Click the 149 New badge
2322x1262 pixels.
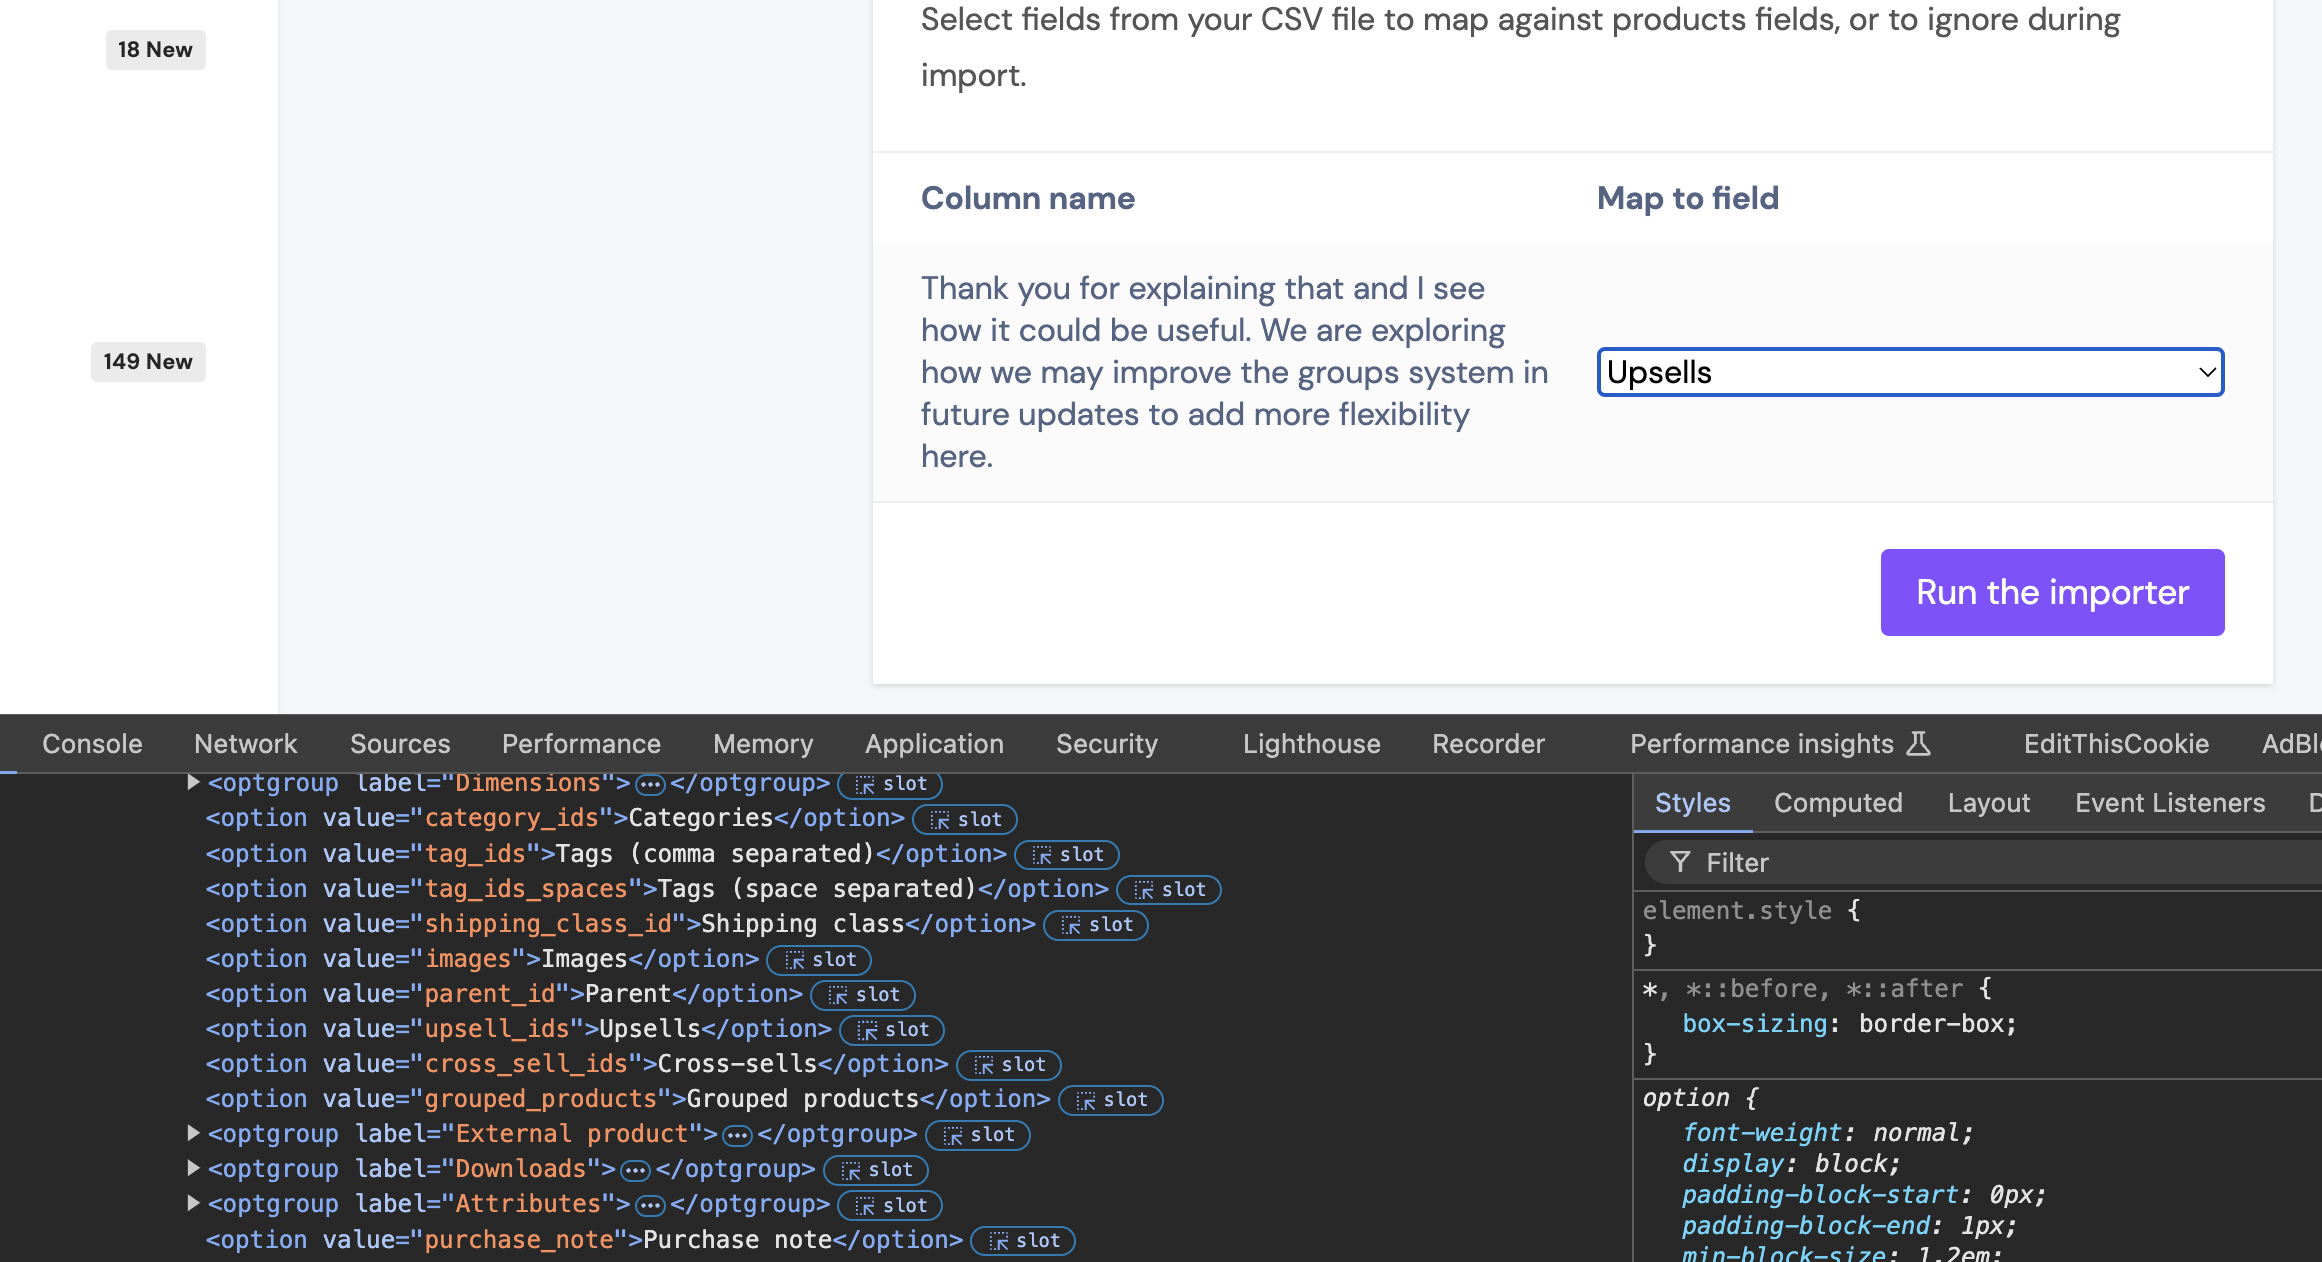click(x=148, y=361)
